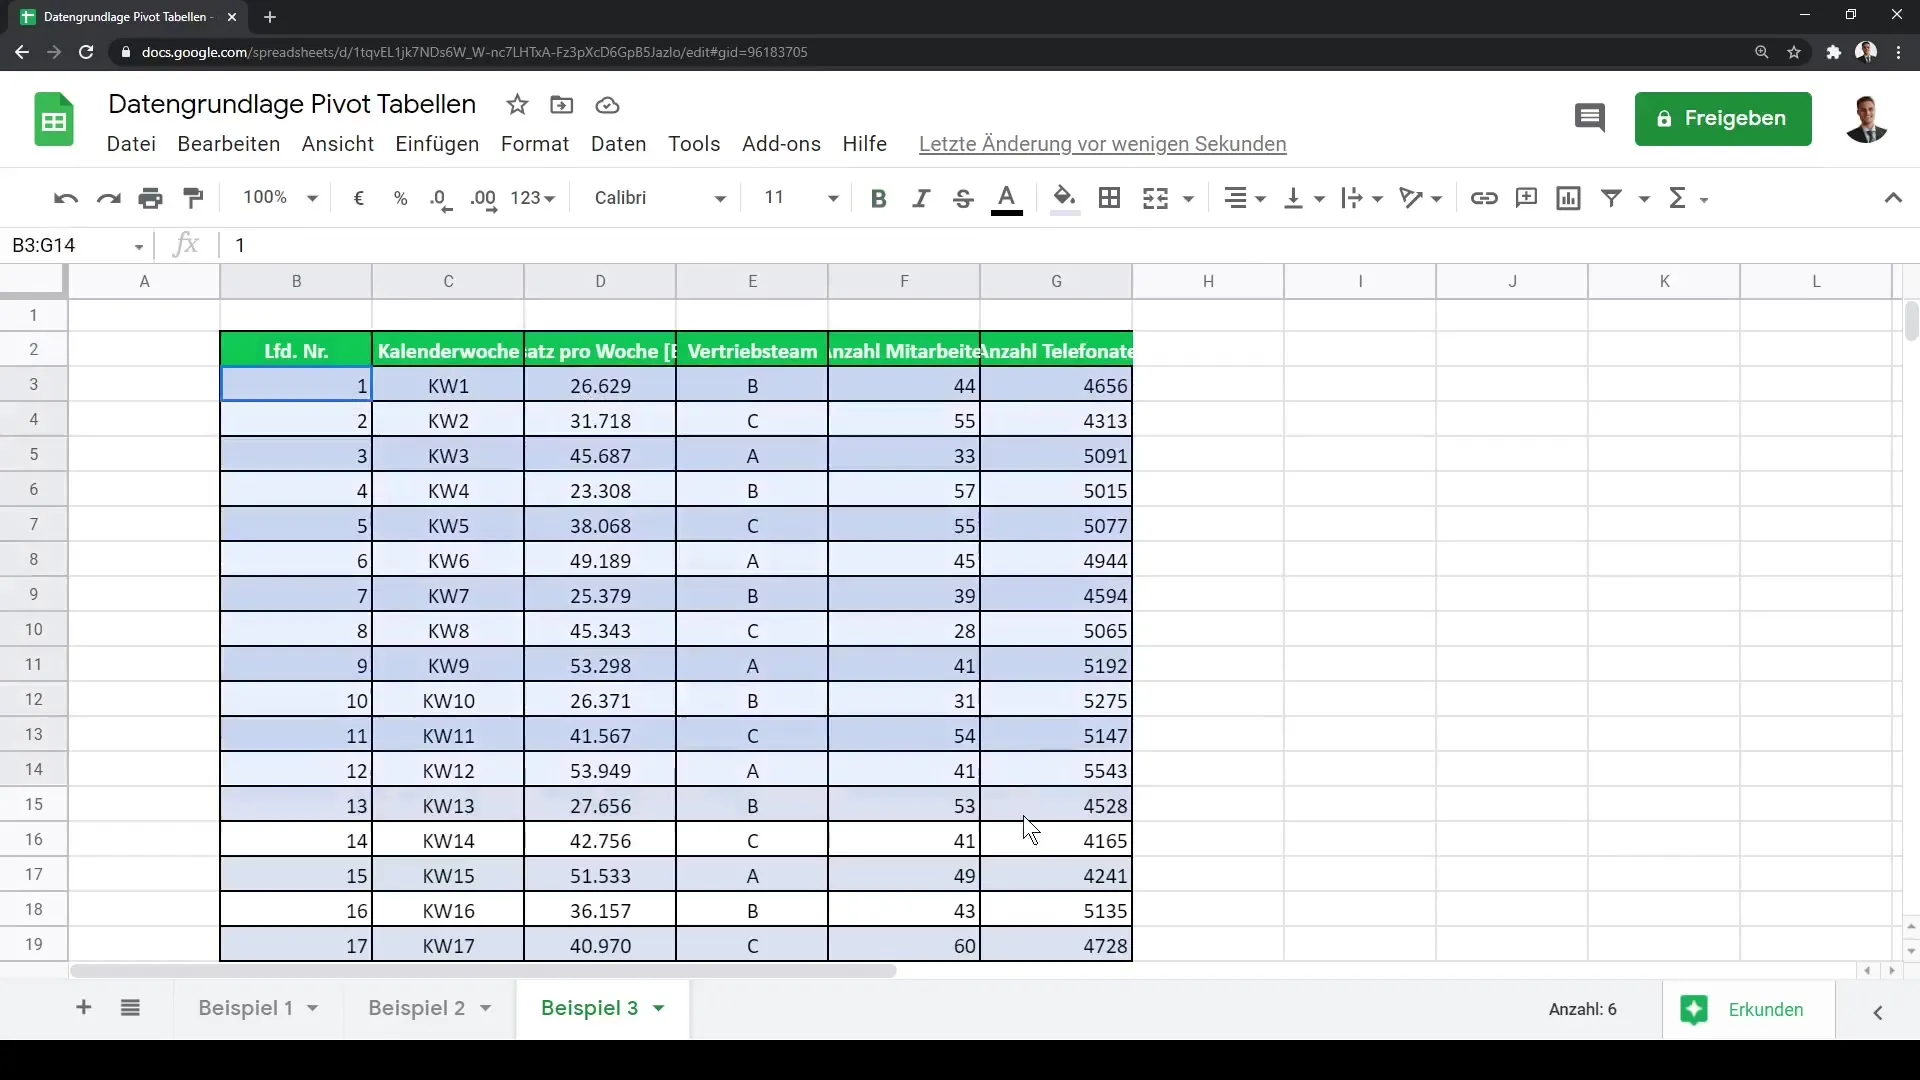The height and width of the screenshot is (1080, 1920).
Task: Toggle bold formatting
Action: pyautogui.click(x=879, y=198)
